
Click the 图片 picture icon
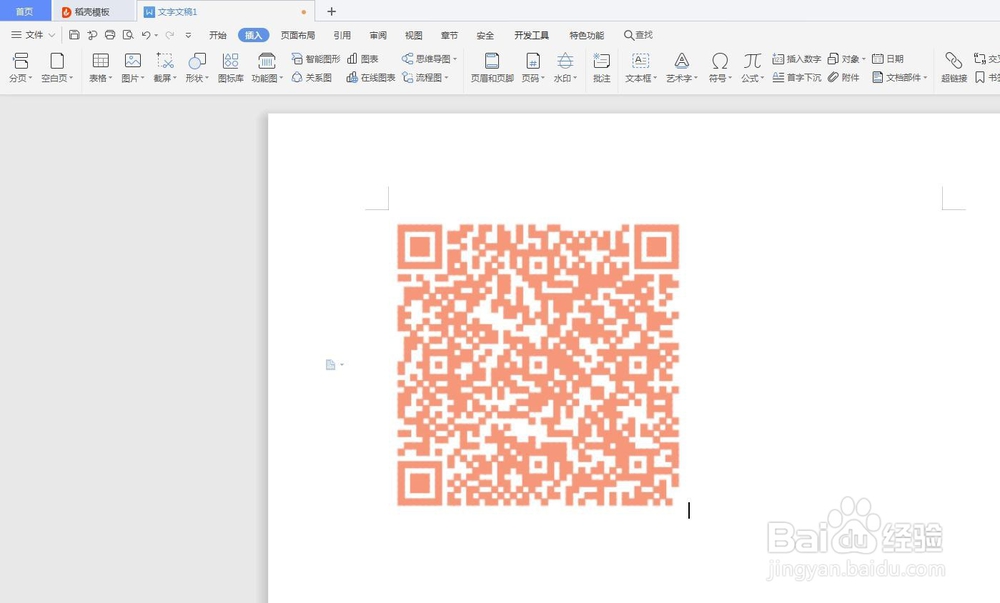pyautogui.click(x=133, y=61)
